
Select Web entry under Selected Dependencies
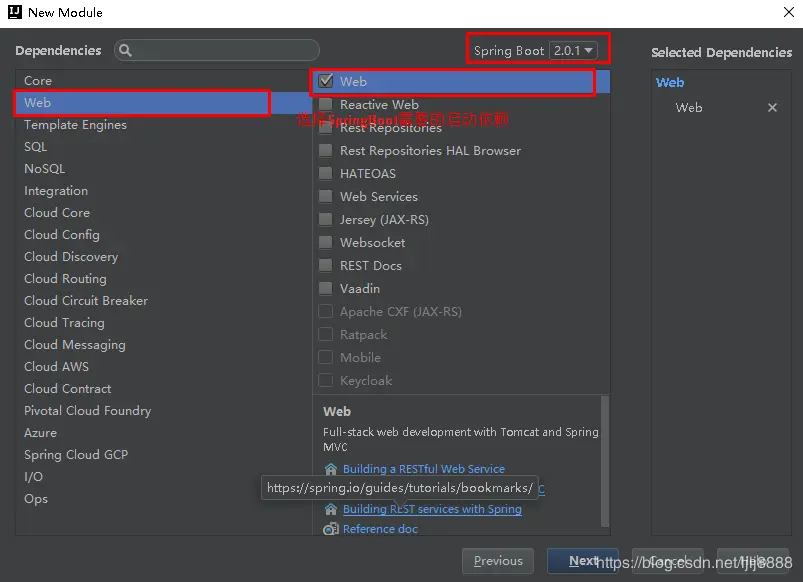pyautogui.click(x=689, y=108)
